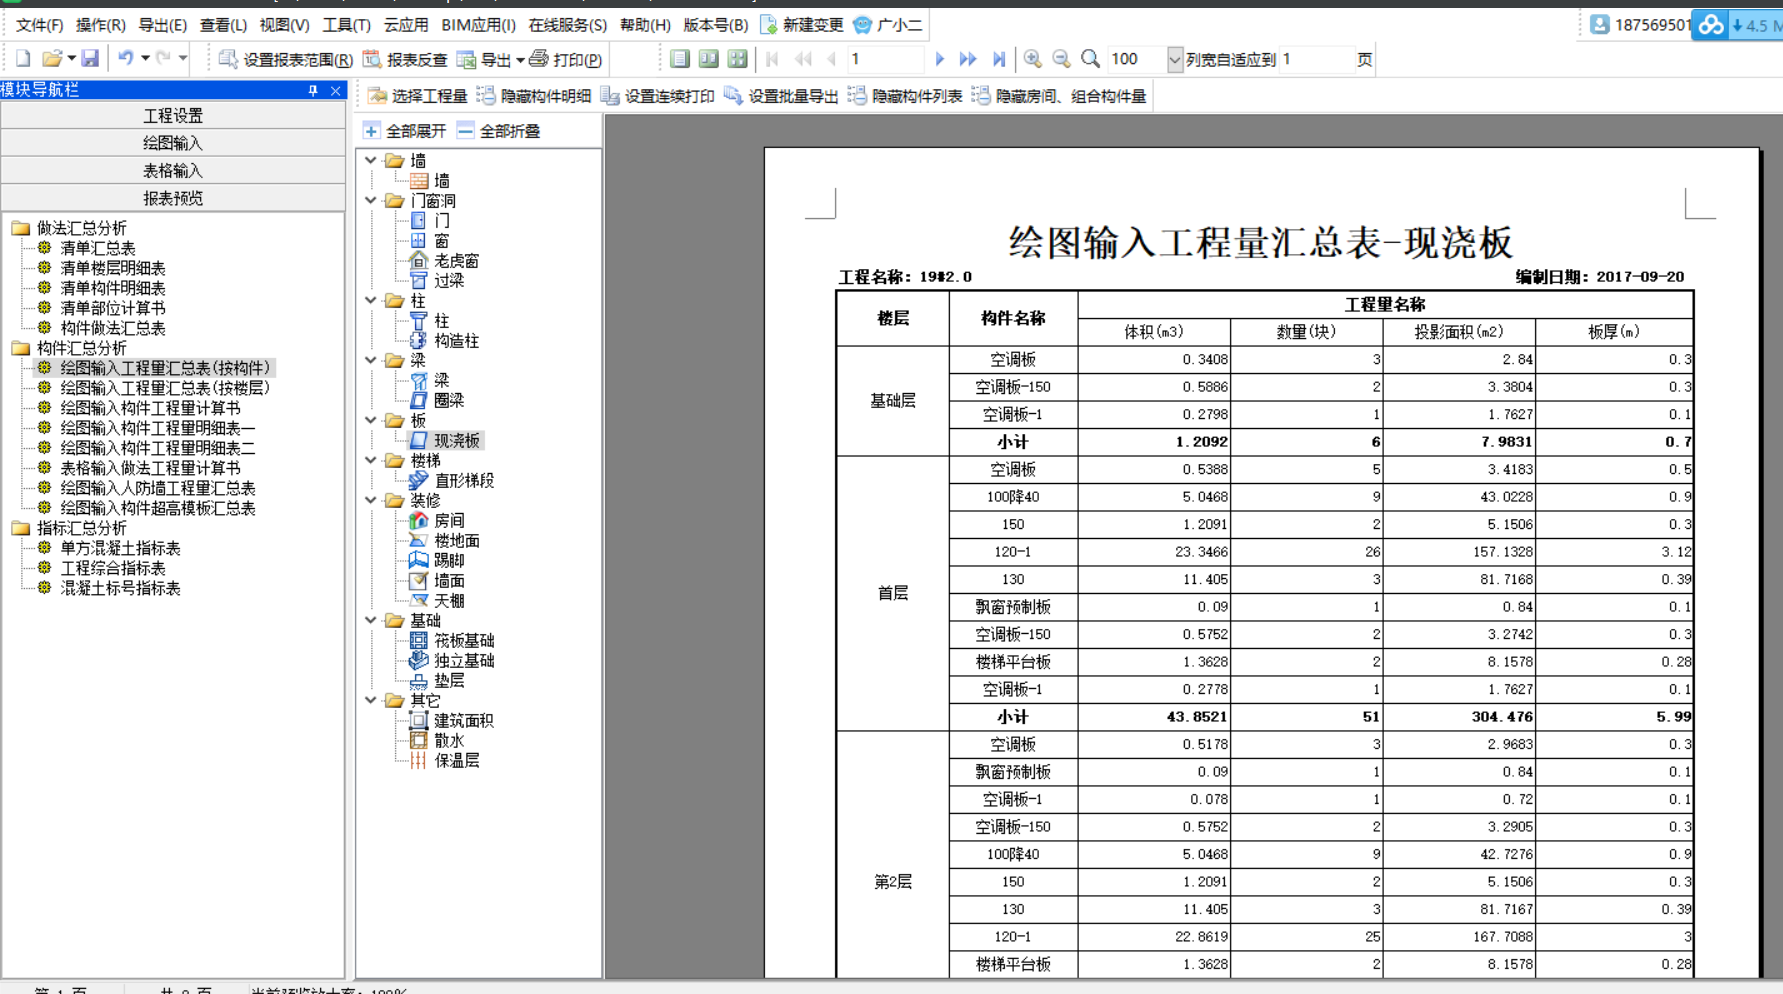Click the New file icon
The image size is (1783, 994).
pos(23,59)
